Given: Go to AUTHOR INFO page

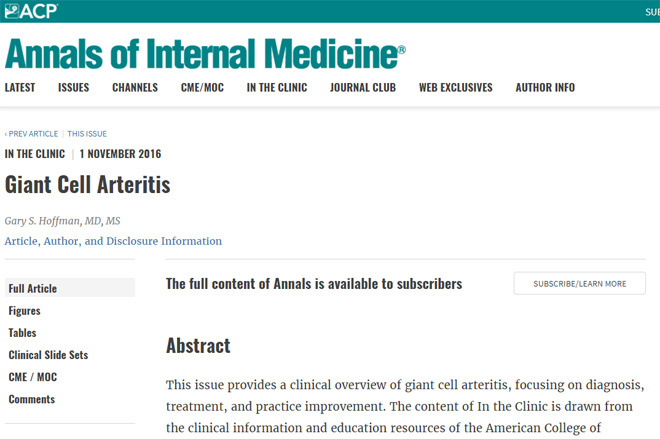Looking at the screenshot, I should coord(545,88).
